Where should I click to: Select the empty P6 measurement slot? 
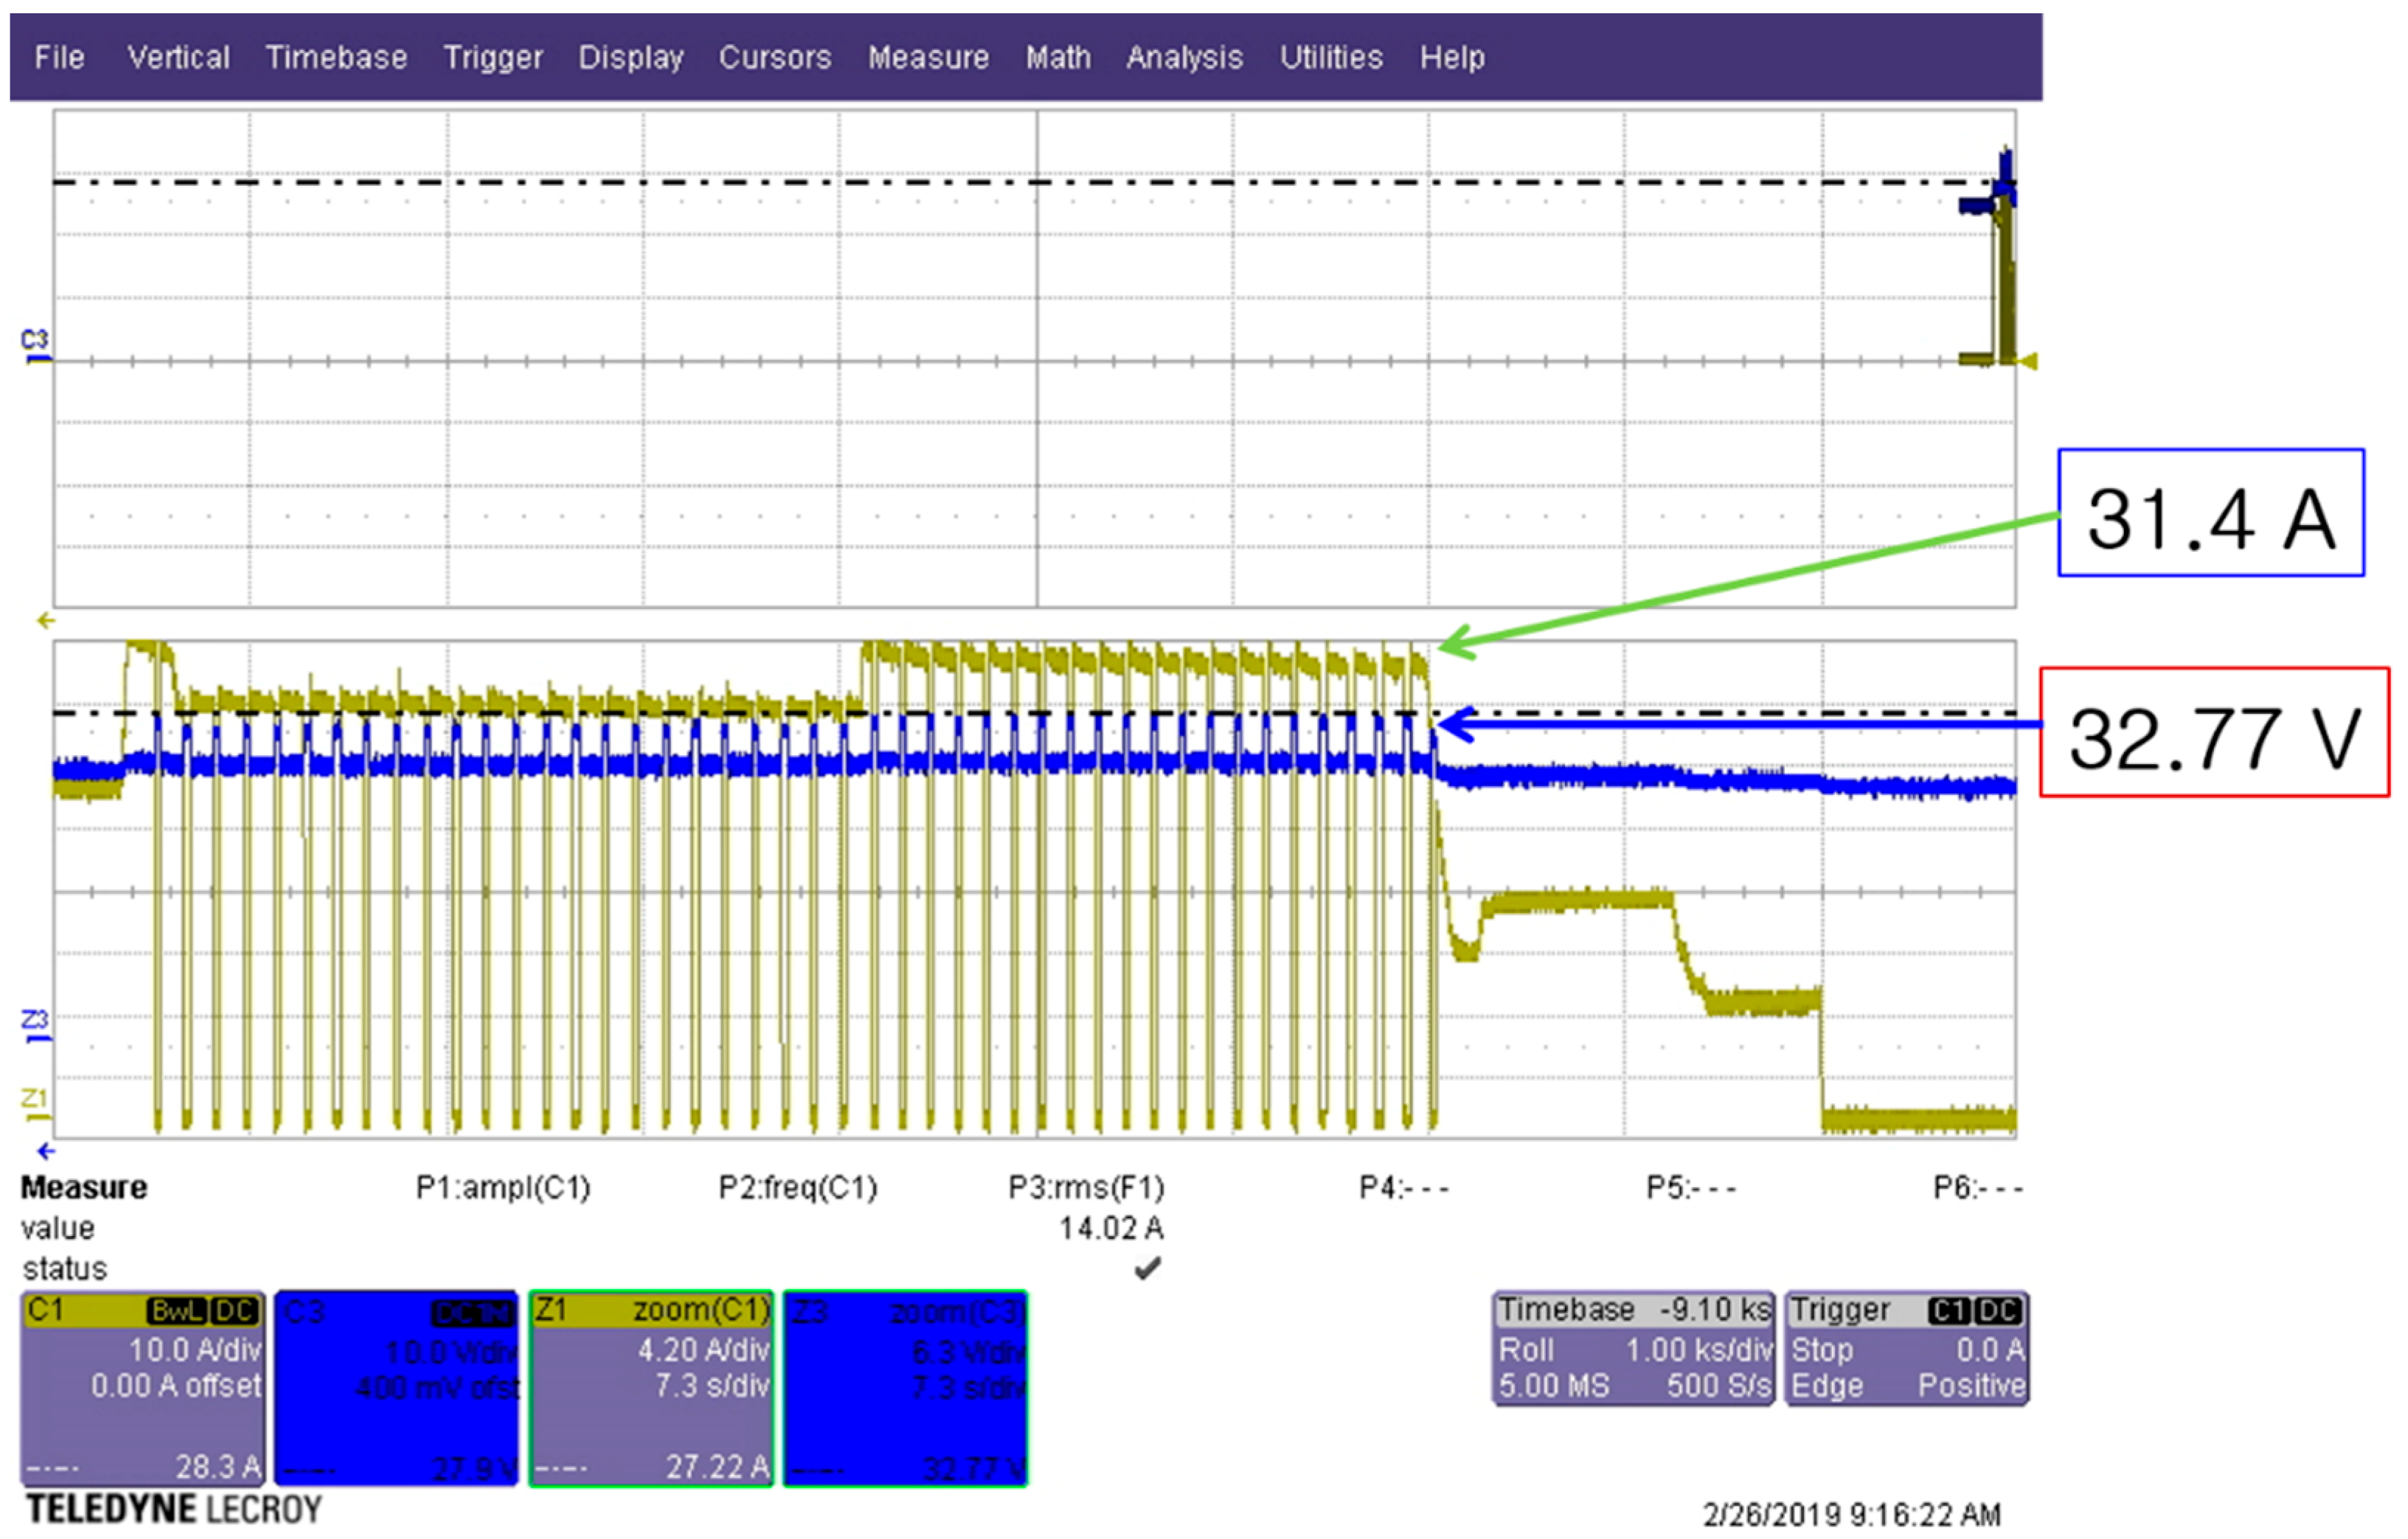tap(1978, 1188)
